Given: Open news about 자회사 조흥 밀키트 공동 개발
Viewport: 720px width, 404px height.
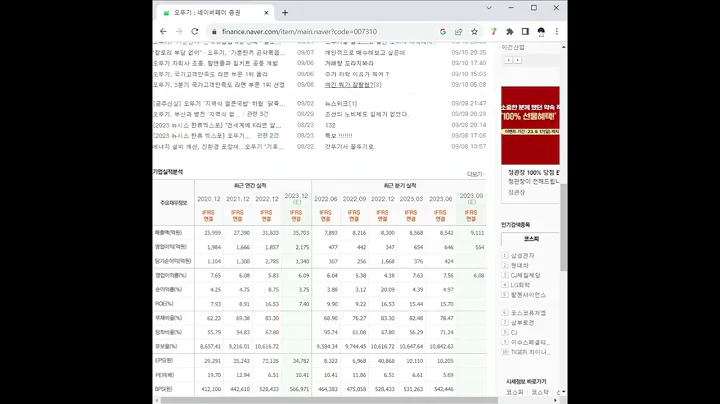Looking at the screenshot, I should (215, 63).
